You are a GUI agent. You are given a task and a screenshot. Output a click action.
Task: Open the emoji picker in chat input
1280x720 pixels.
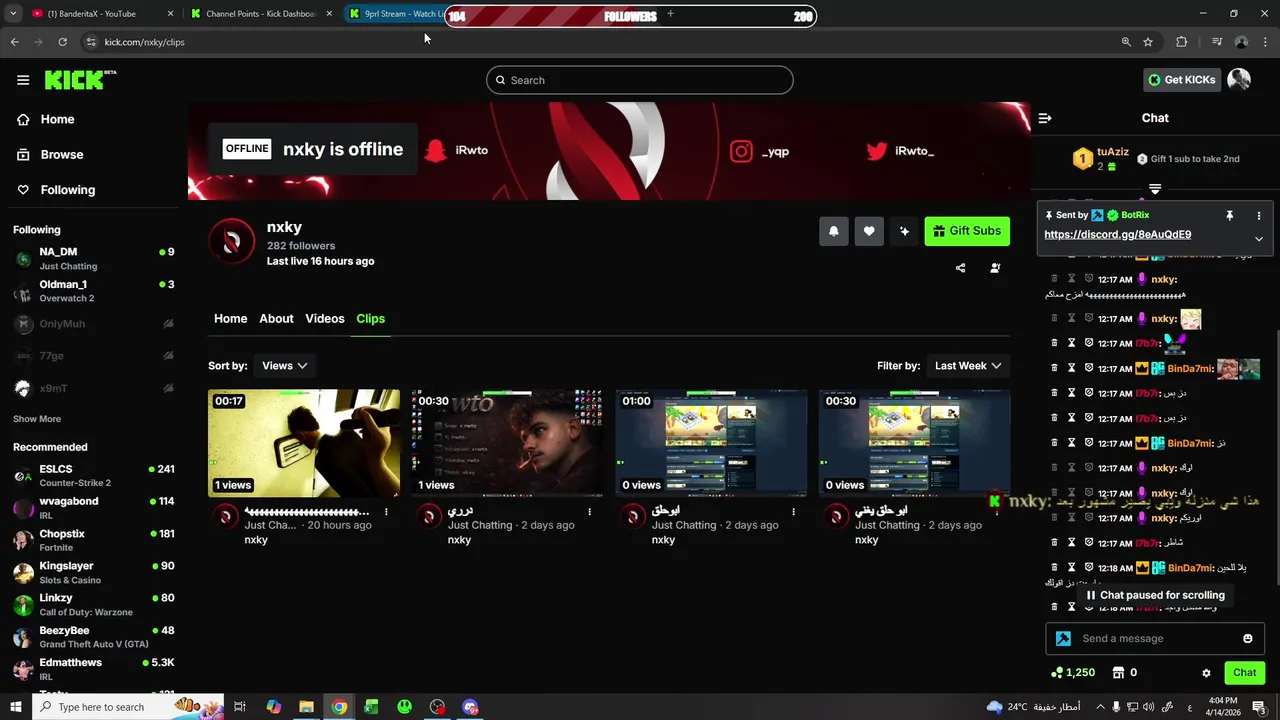[1247, 639]
